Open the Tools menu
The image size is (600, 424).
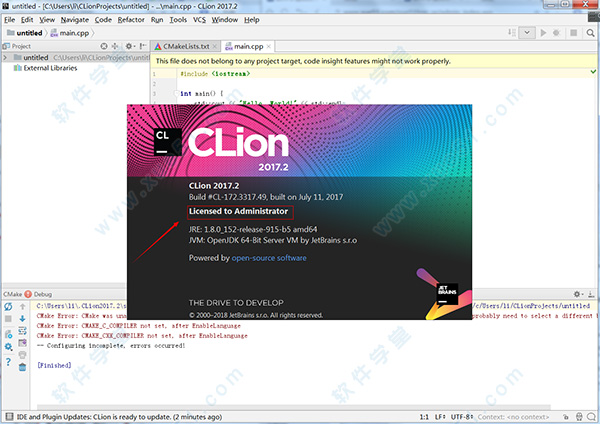click(178, 20)
